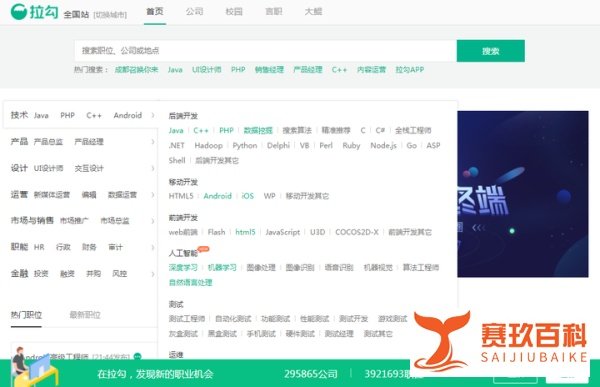
Task: Click 产品总监 in the 产品 row
Action: (48, 142)
